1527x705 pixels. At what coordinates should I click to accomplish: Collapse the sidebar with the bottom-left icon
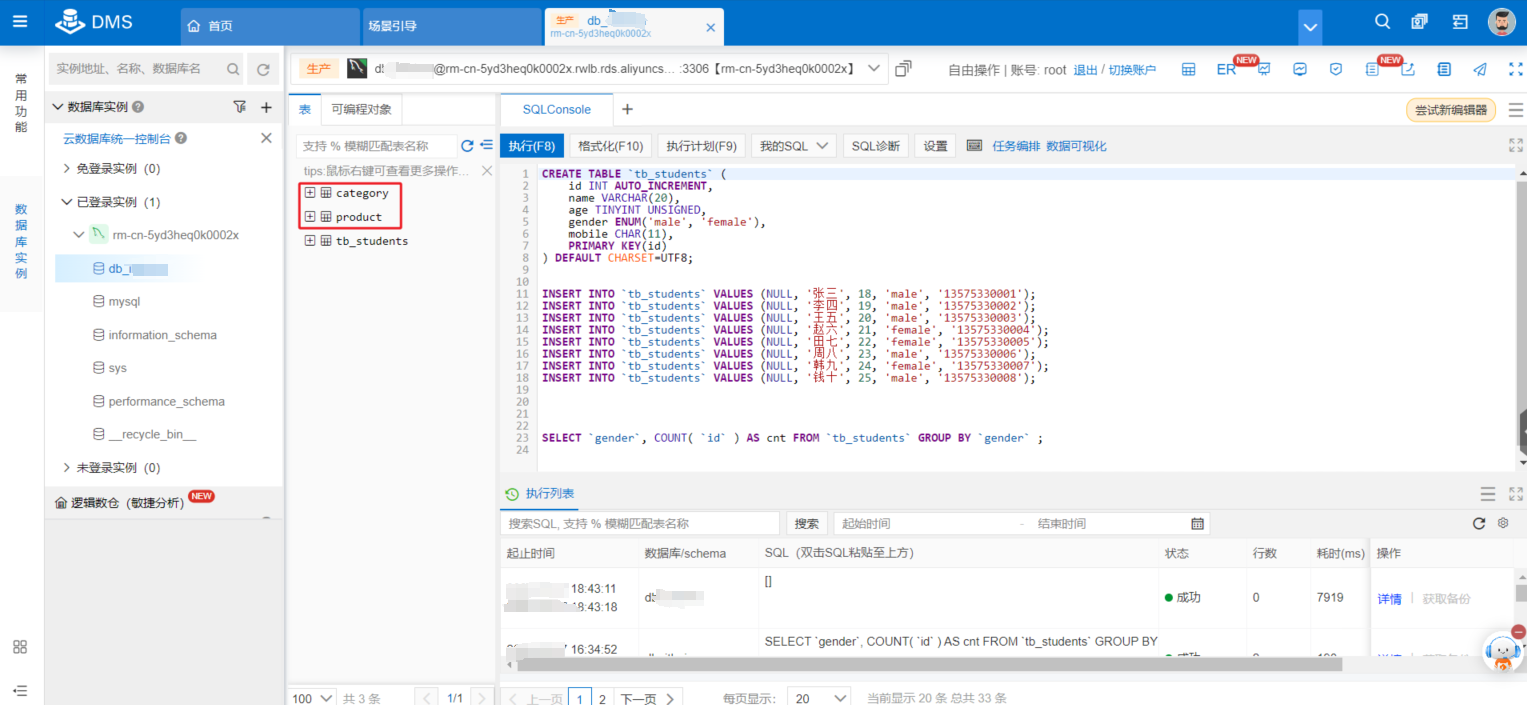[20, 690]
